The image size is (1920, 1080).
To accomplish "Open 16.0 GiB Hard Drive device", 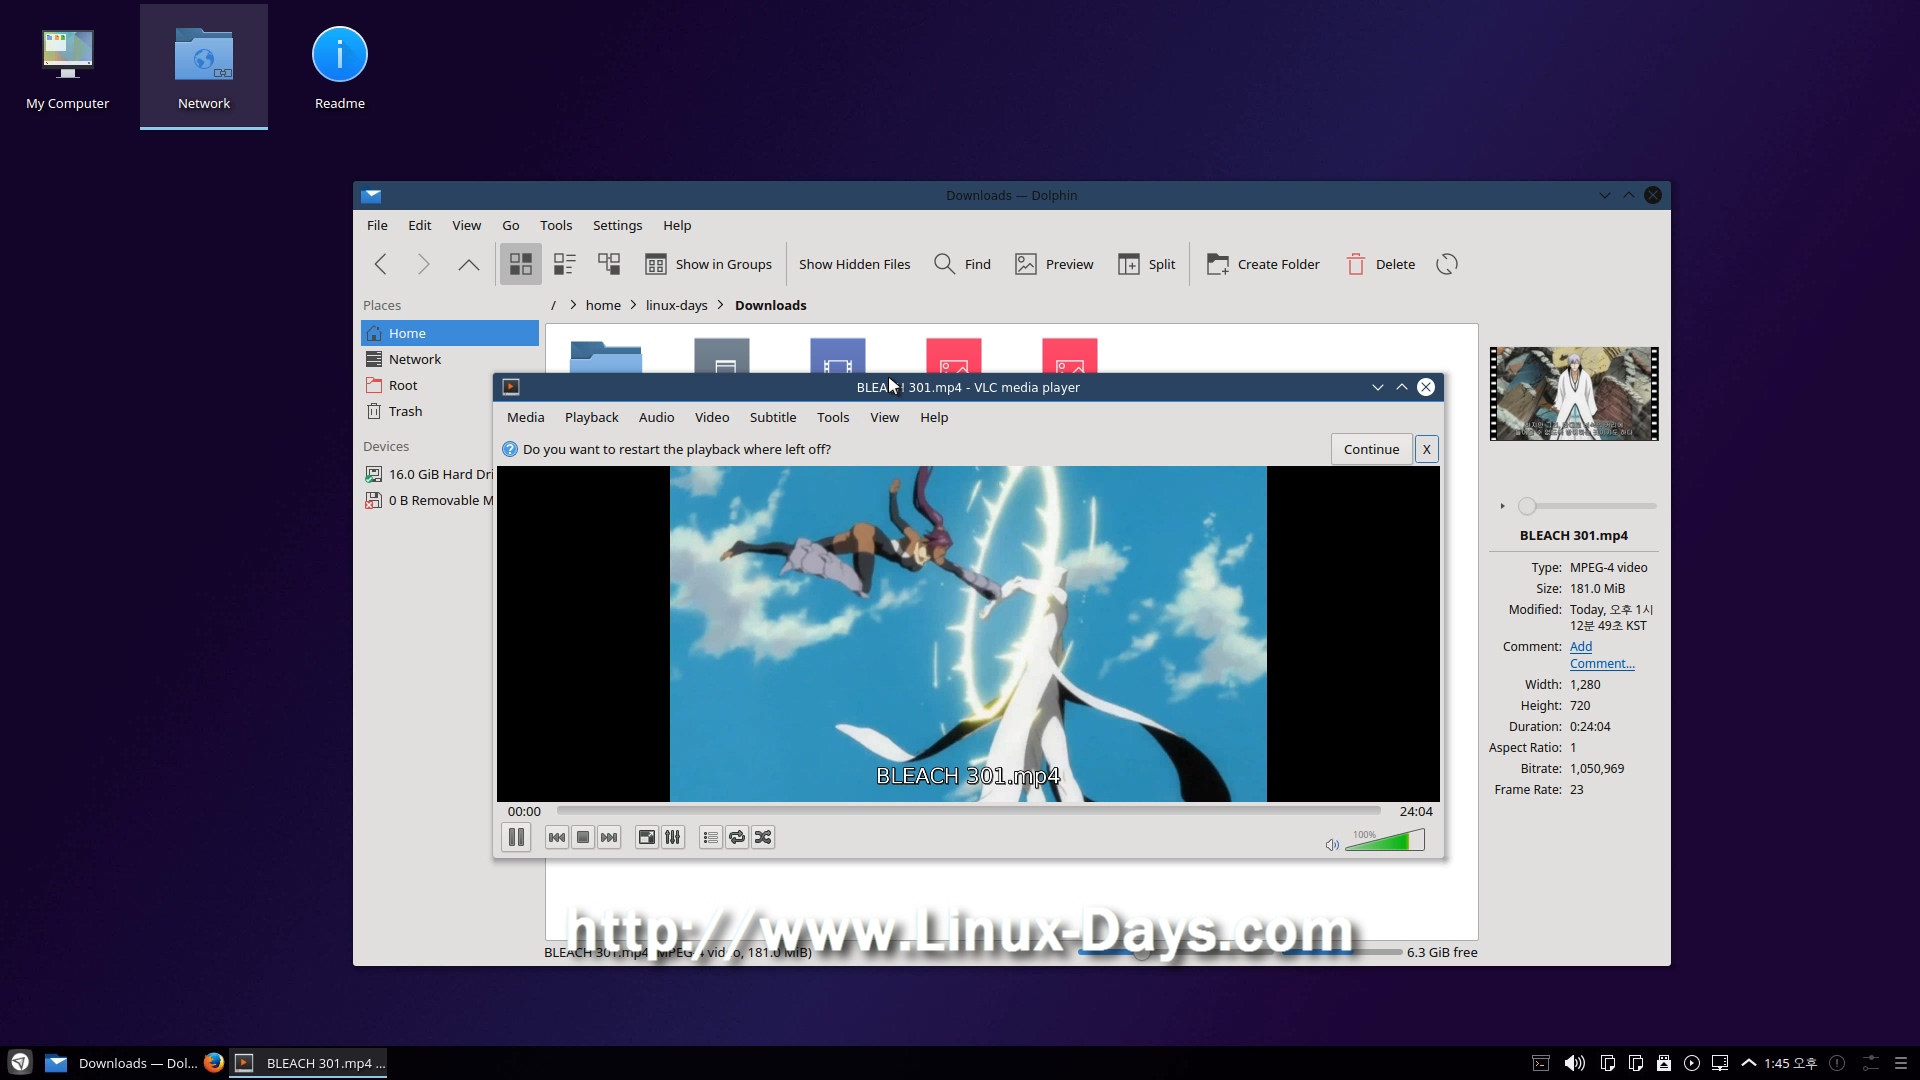I will click(x=428, y=474).
